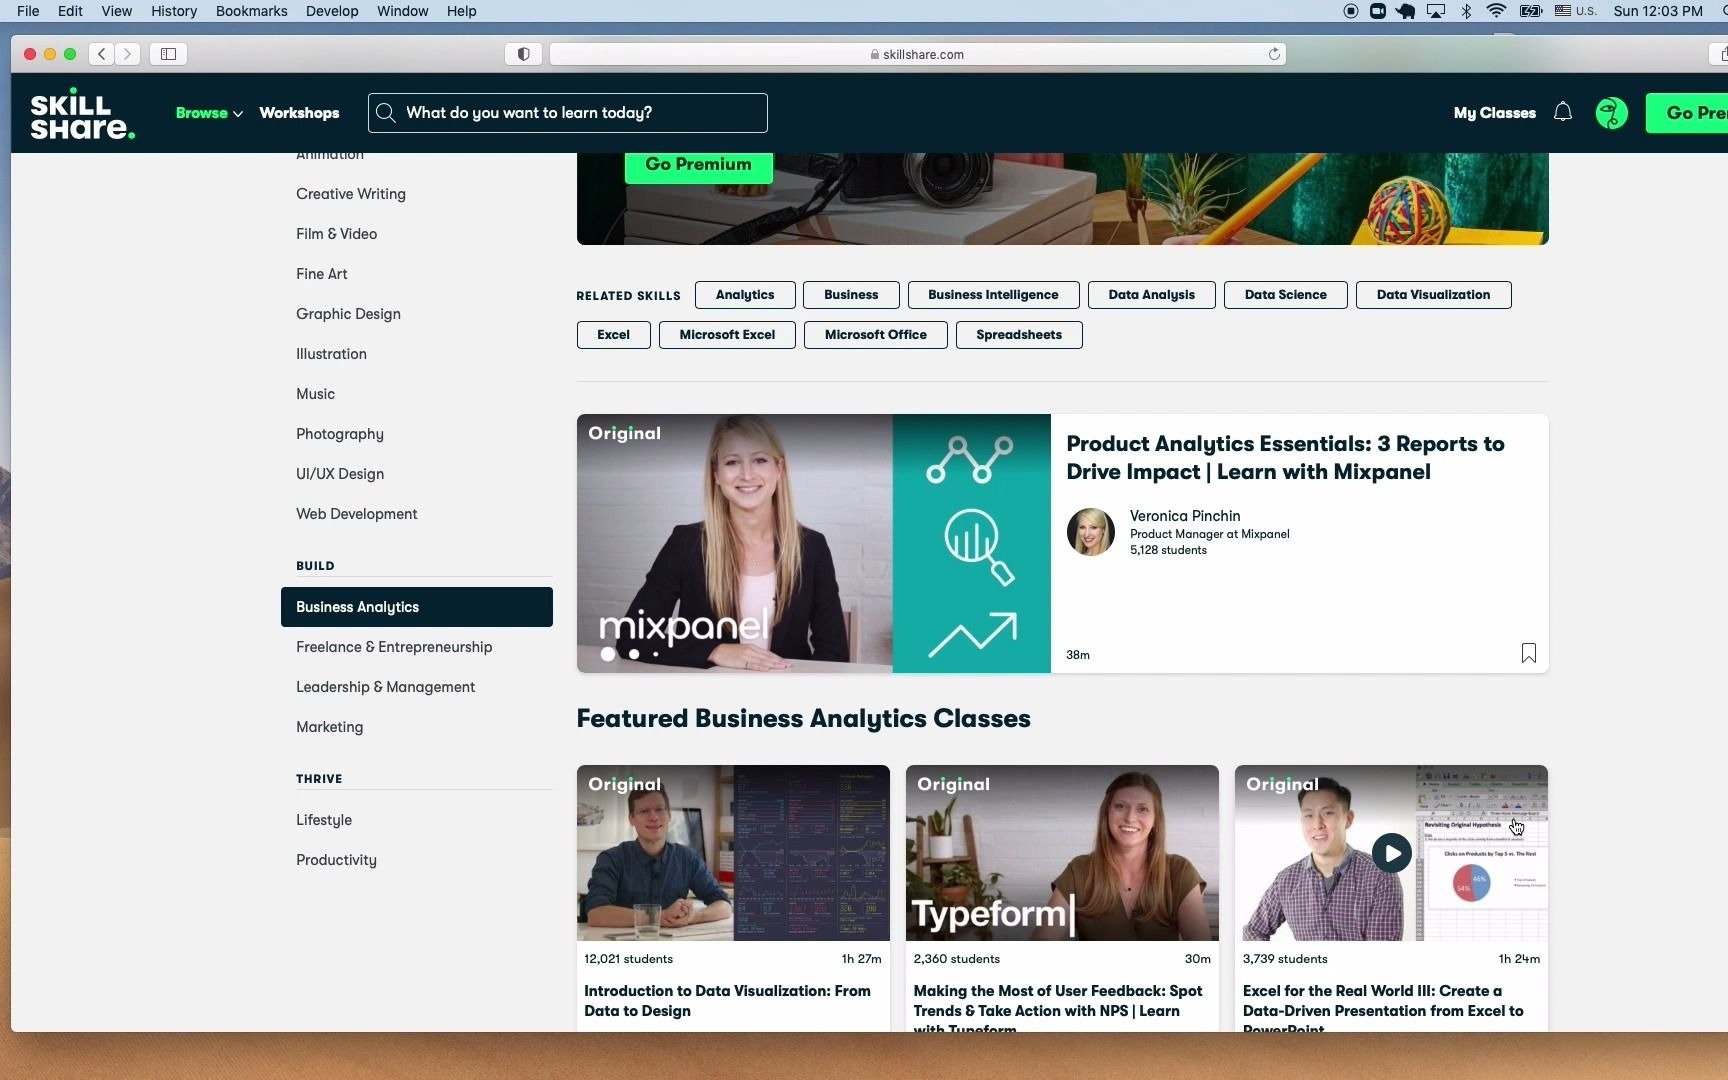Open Creative Writing category in sidebar

pyautogui.click(x=351, y=194)
